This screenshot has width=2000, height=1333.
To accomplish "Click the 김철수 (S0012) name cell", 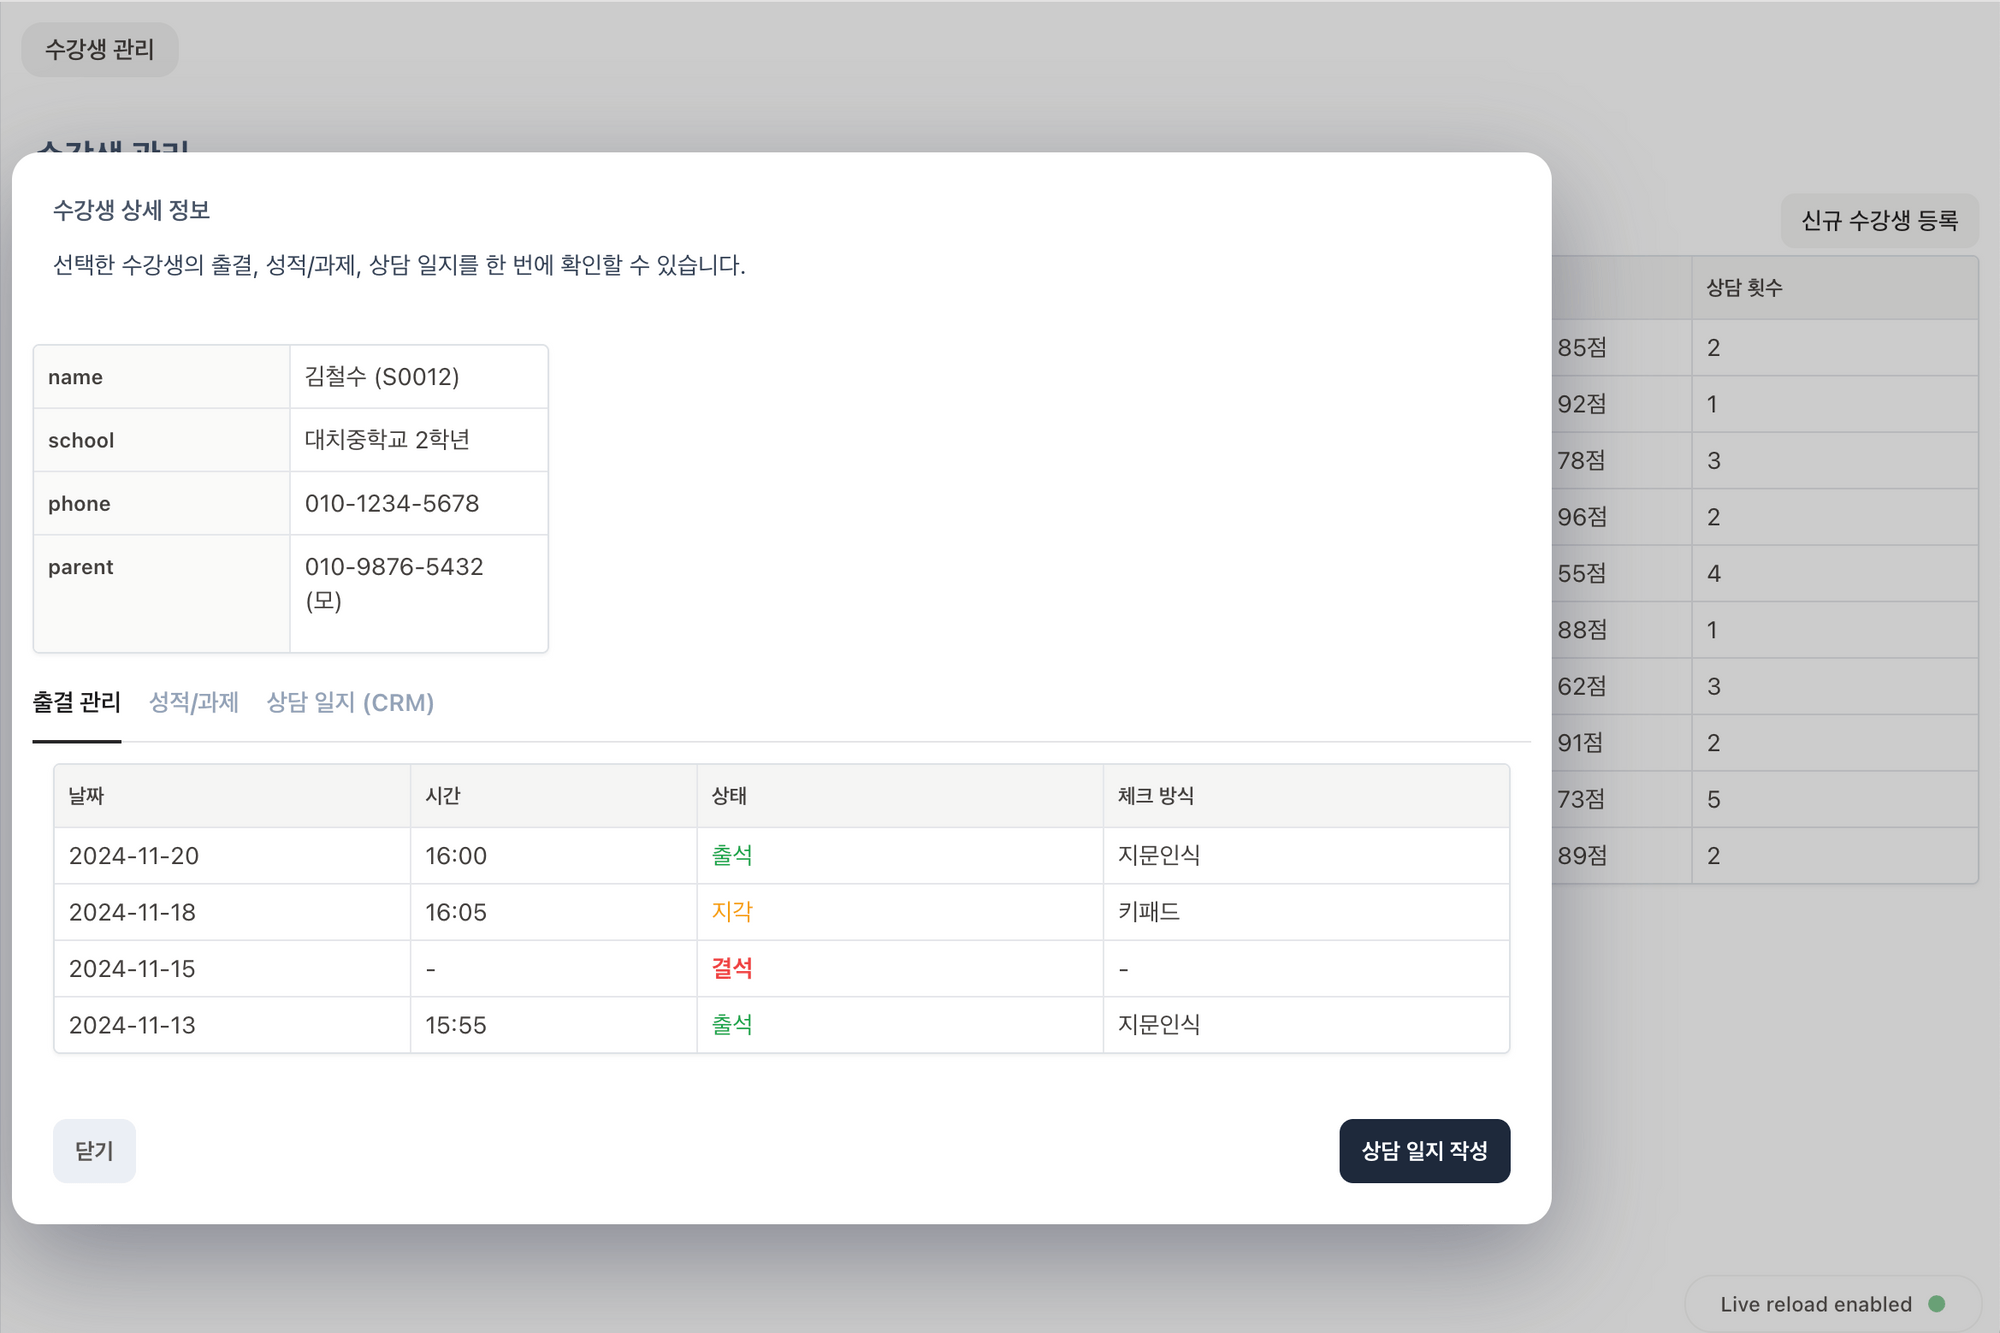I will click(382, 377).
